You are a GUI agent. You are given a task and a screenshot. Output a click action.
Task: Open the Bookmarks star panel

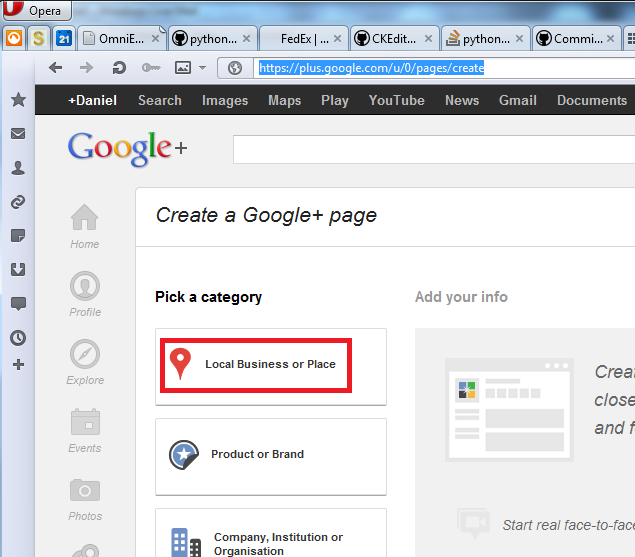[18, 100]
